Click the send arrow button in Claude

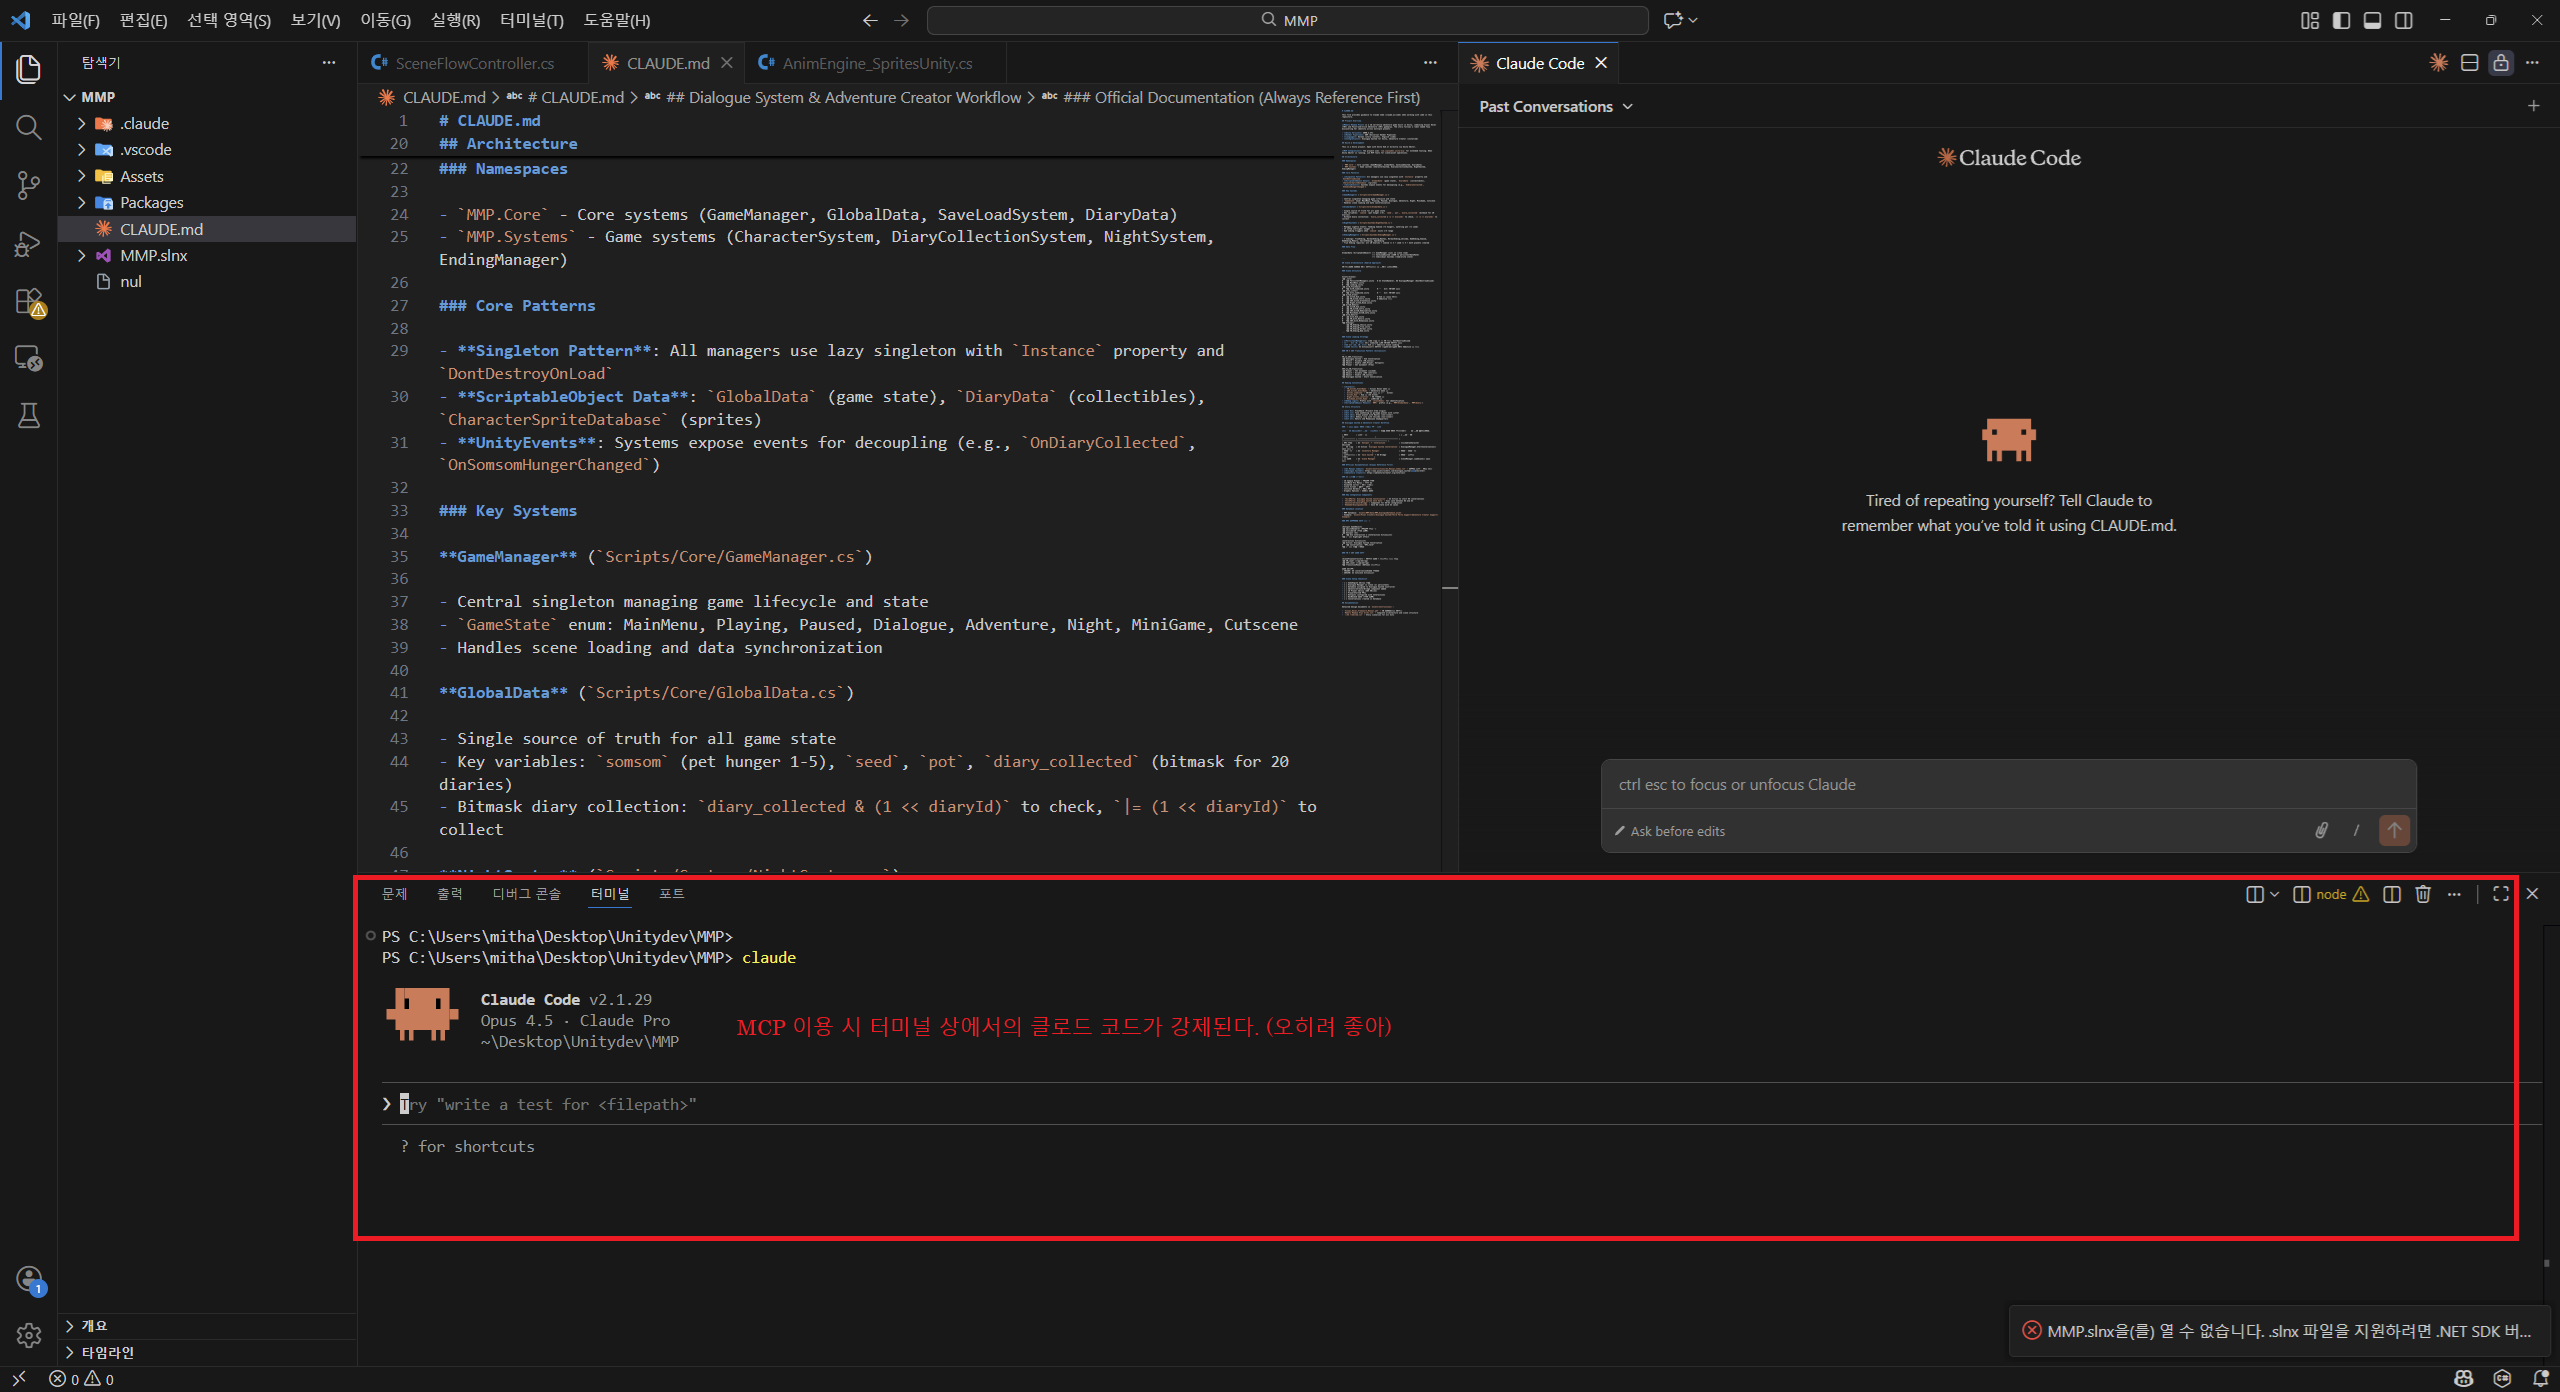2394,830
